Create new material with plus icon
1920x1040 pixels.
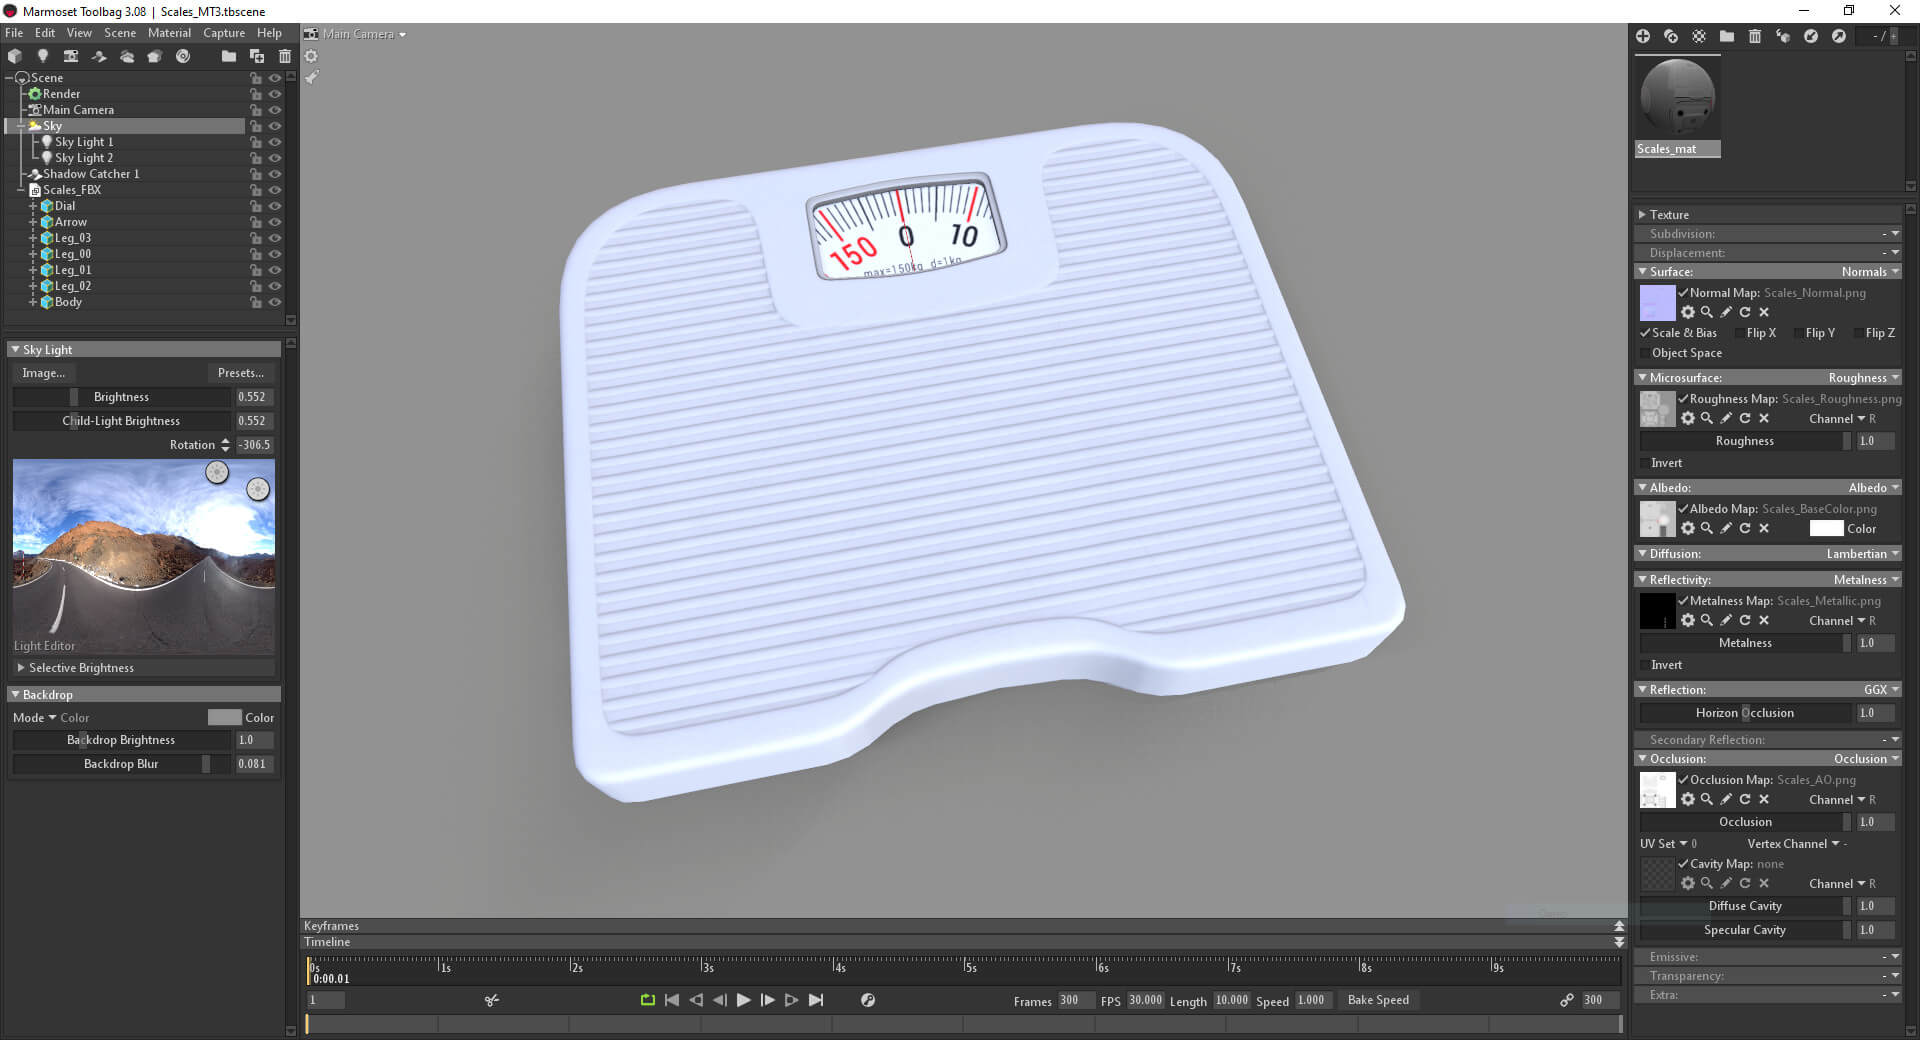[x=1643, y=36]
